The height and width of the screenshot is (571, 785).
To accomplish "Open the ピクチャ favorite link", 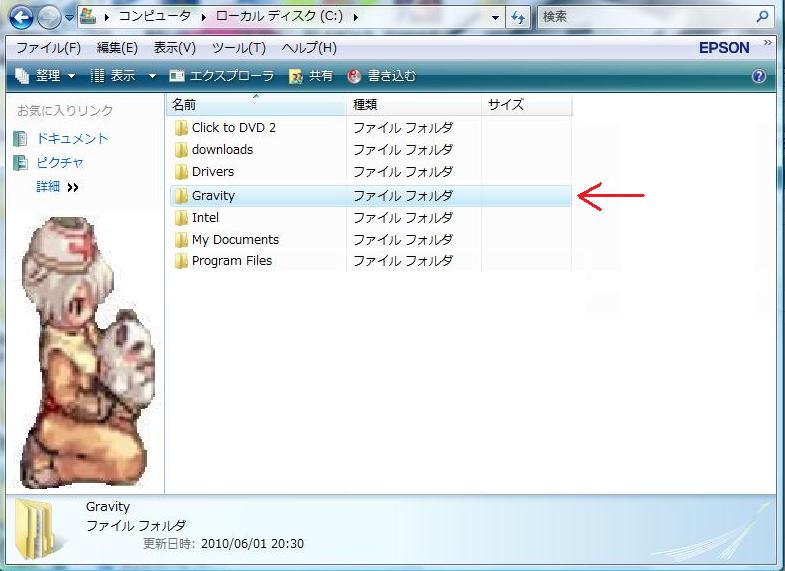I will [60, 163].
